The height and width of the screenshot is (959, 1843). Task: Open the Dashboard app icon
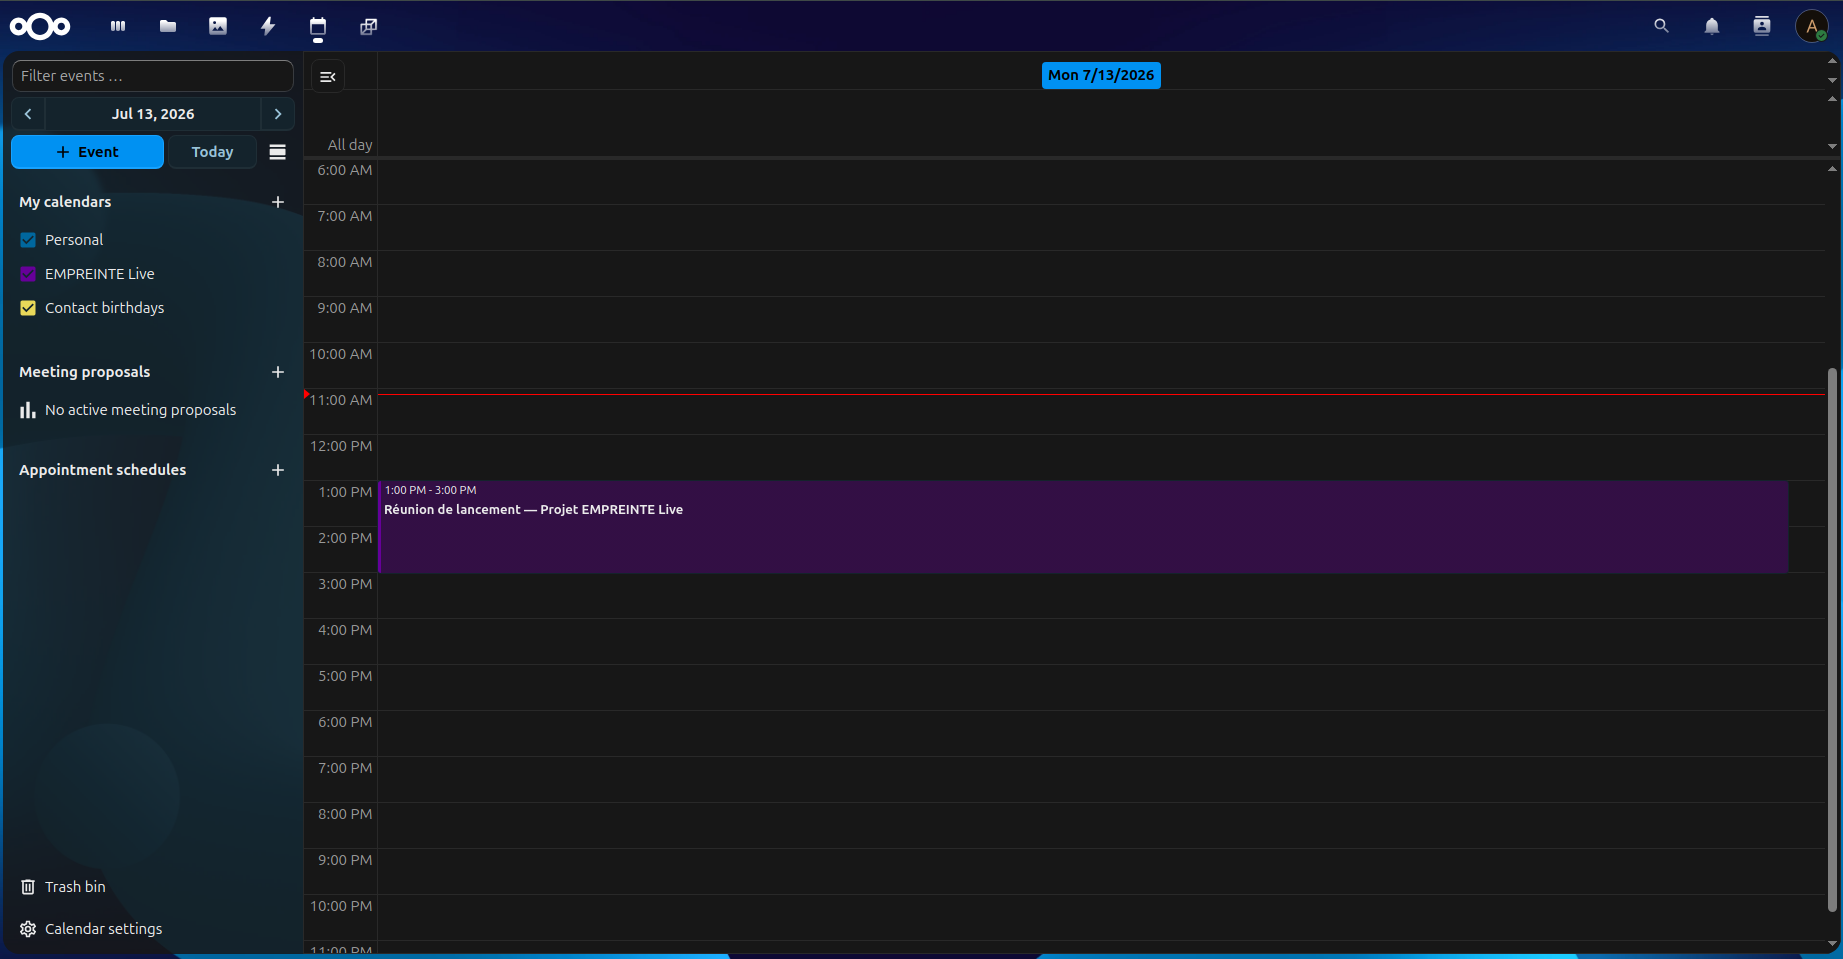click(118, 26)
